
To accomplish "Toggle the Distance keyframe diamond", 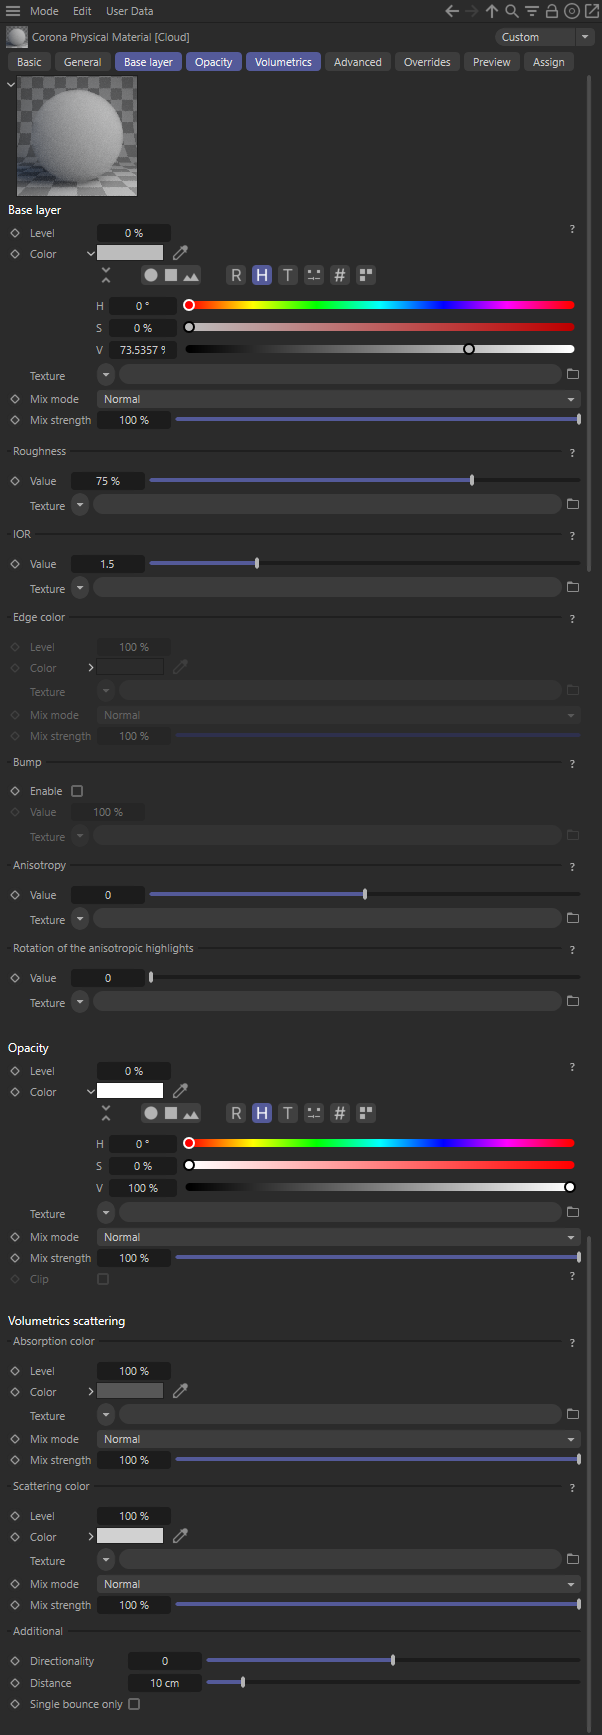I will click(15, 1683).
